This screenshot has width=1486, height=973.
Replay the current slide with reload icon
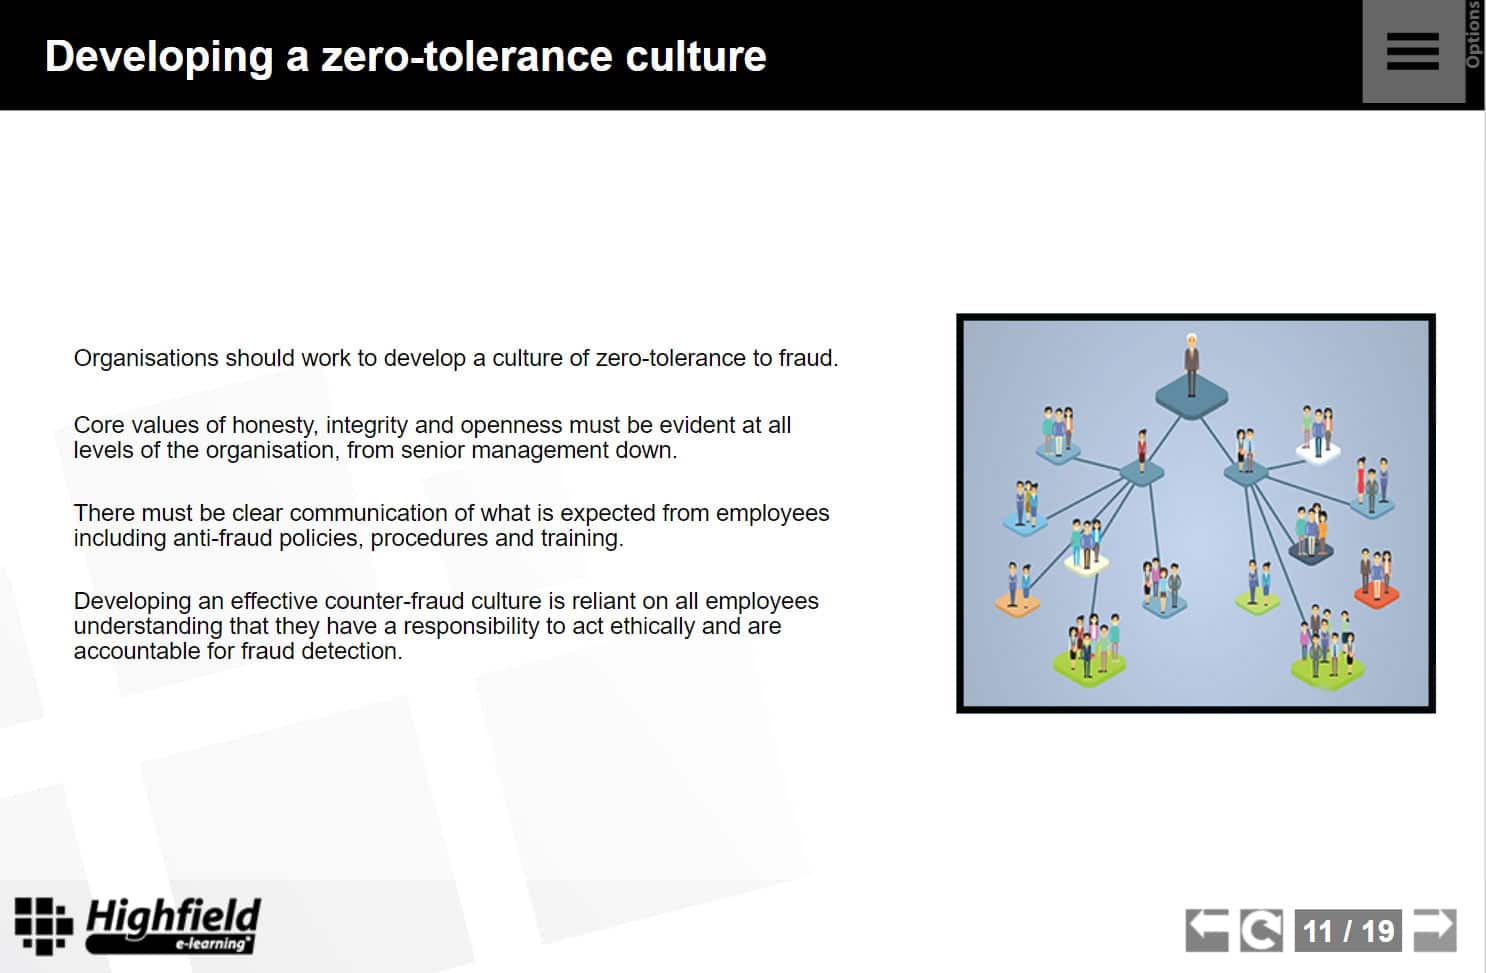pyautogui.click(x=1260, y=930)
